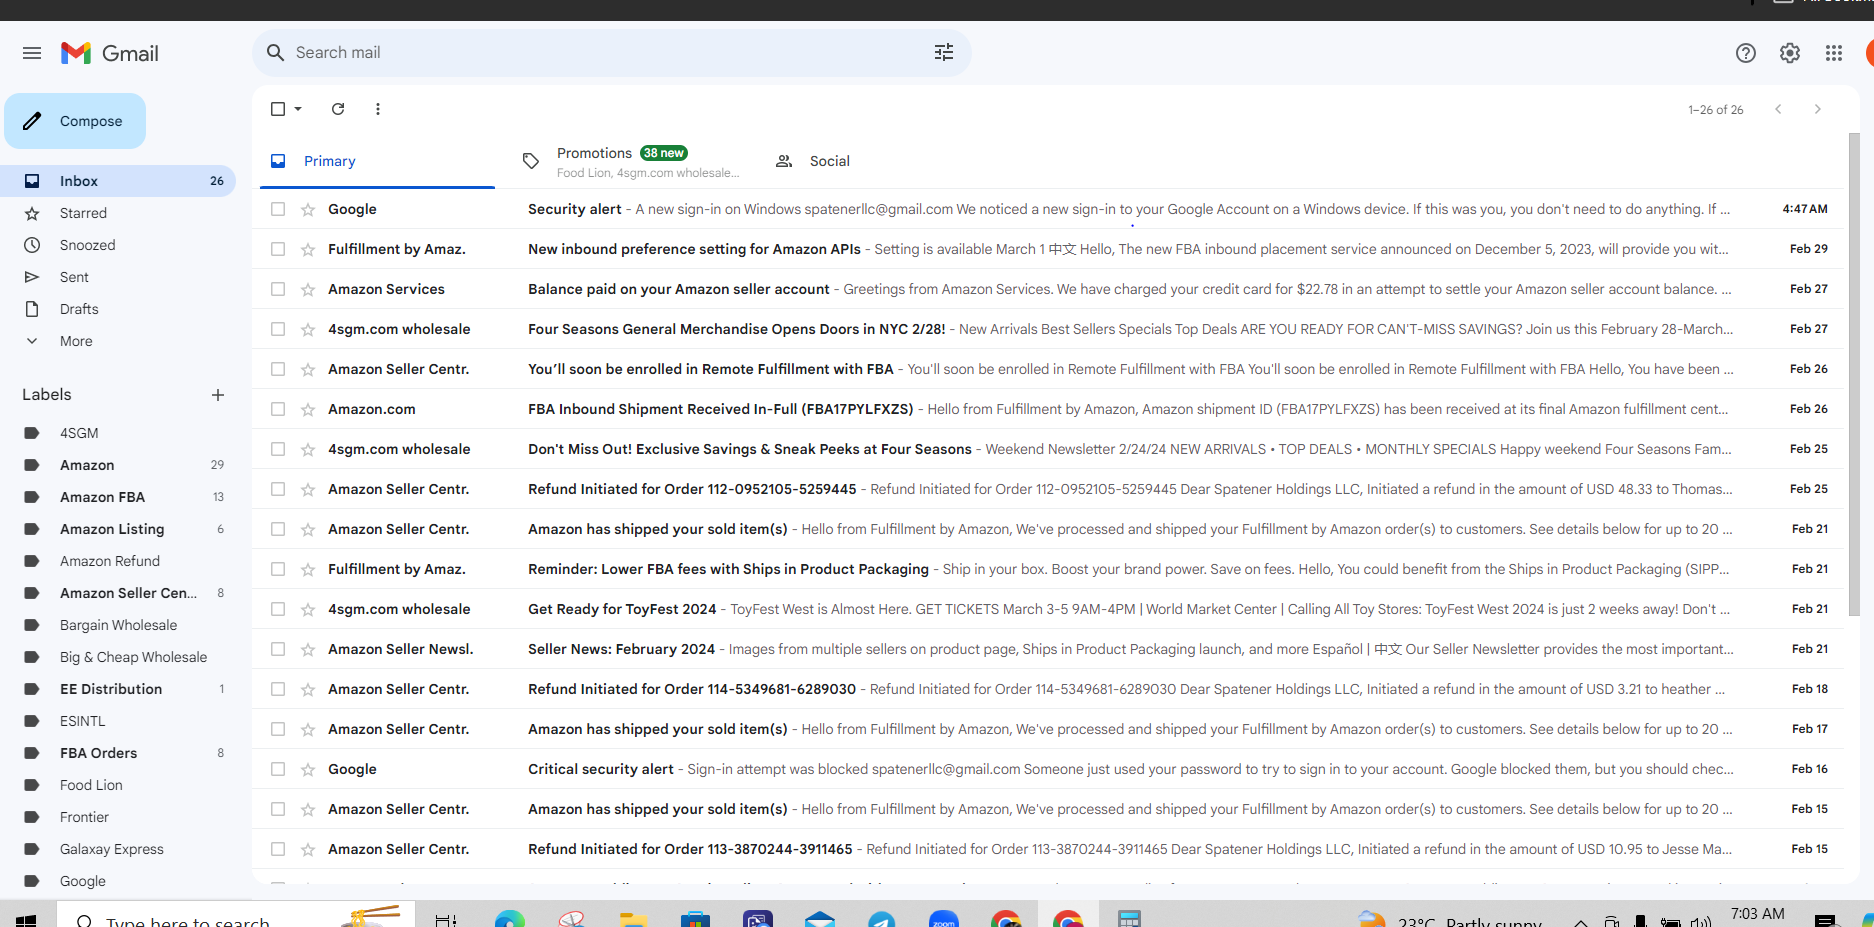Select the Refund Order 112-0952105-5259445 email checkbox

[x=278, y=489]
